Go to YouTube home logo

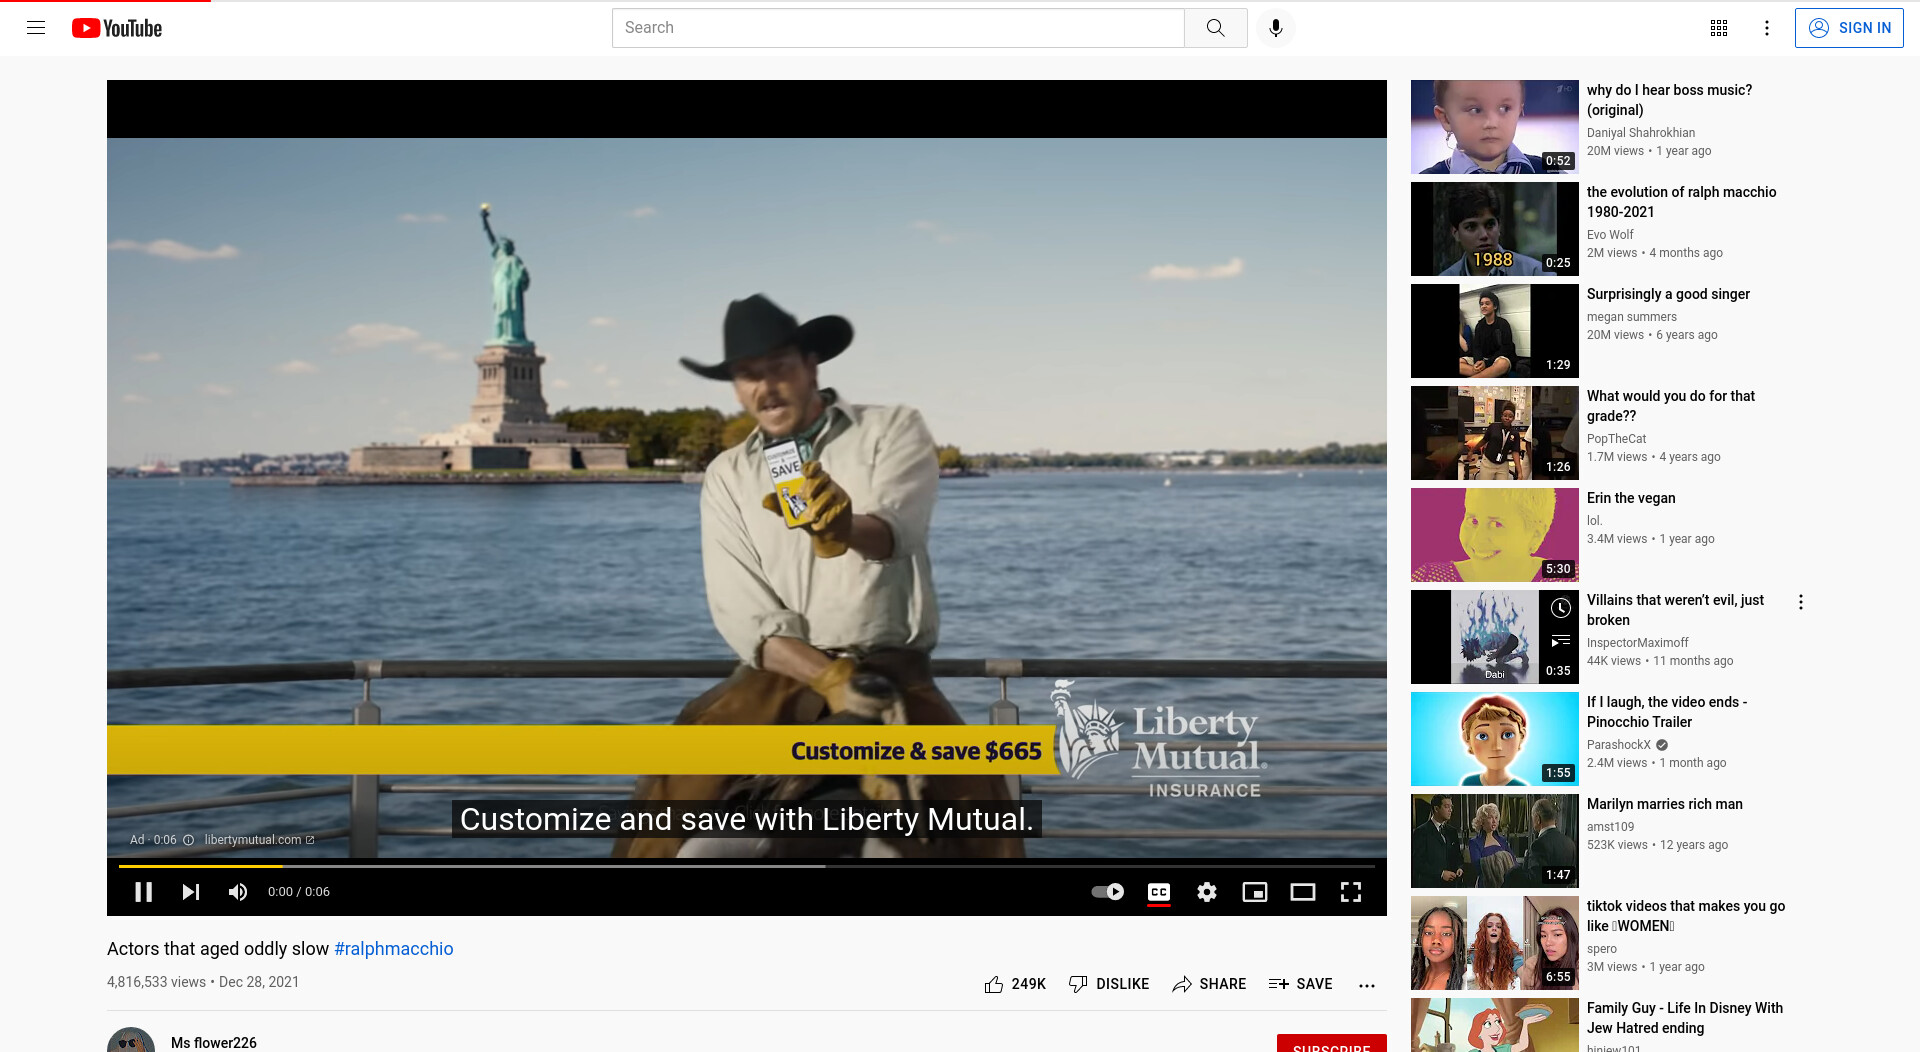click(x=117, y=28)
